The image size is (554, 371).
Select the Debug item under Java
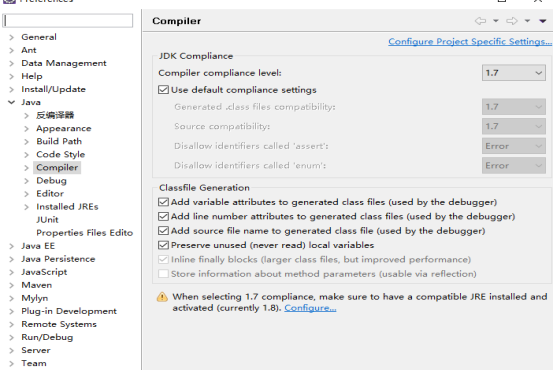click(51, 181)
